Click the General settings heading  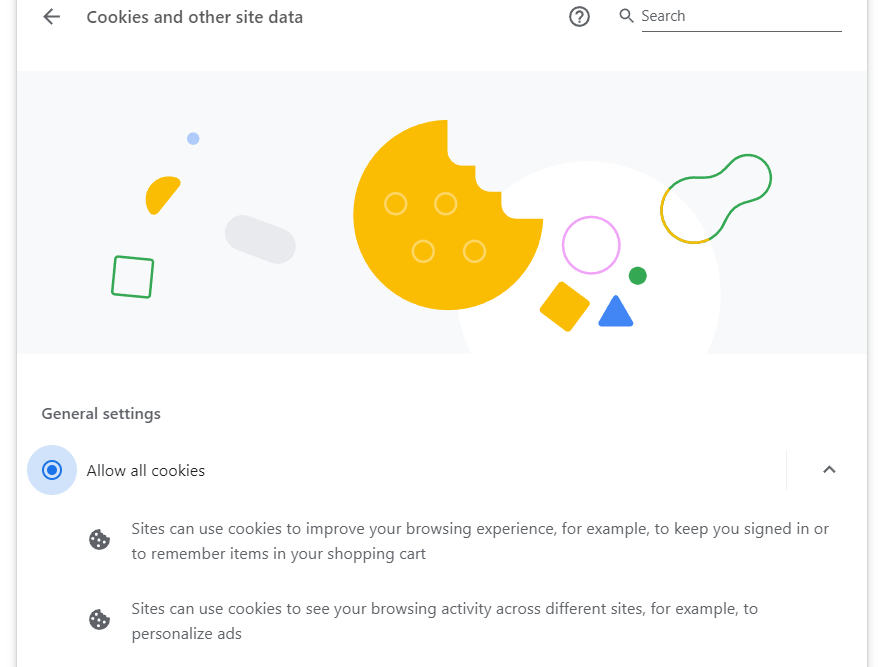click(x=101, y=414)
